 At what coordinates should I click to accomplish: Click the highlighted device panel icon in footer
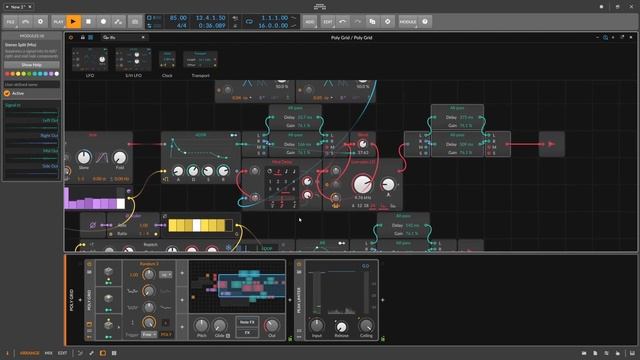pos(103,353)
